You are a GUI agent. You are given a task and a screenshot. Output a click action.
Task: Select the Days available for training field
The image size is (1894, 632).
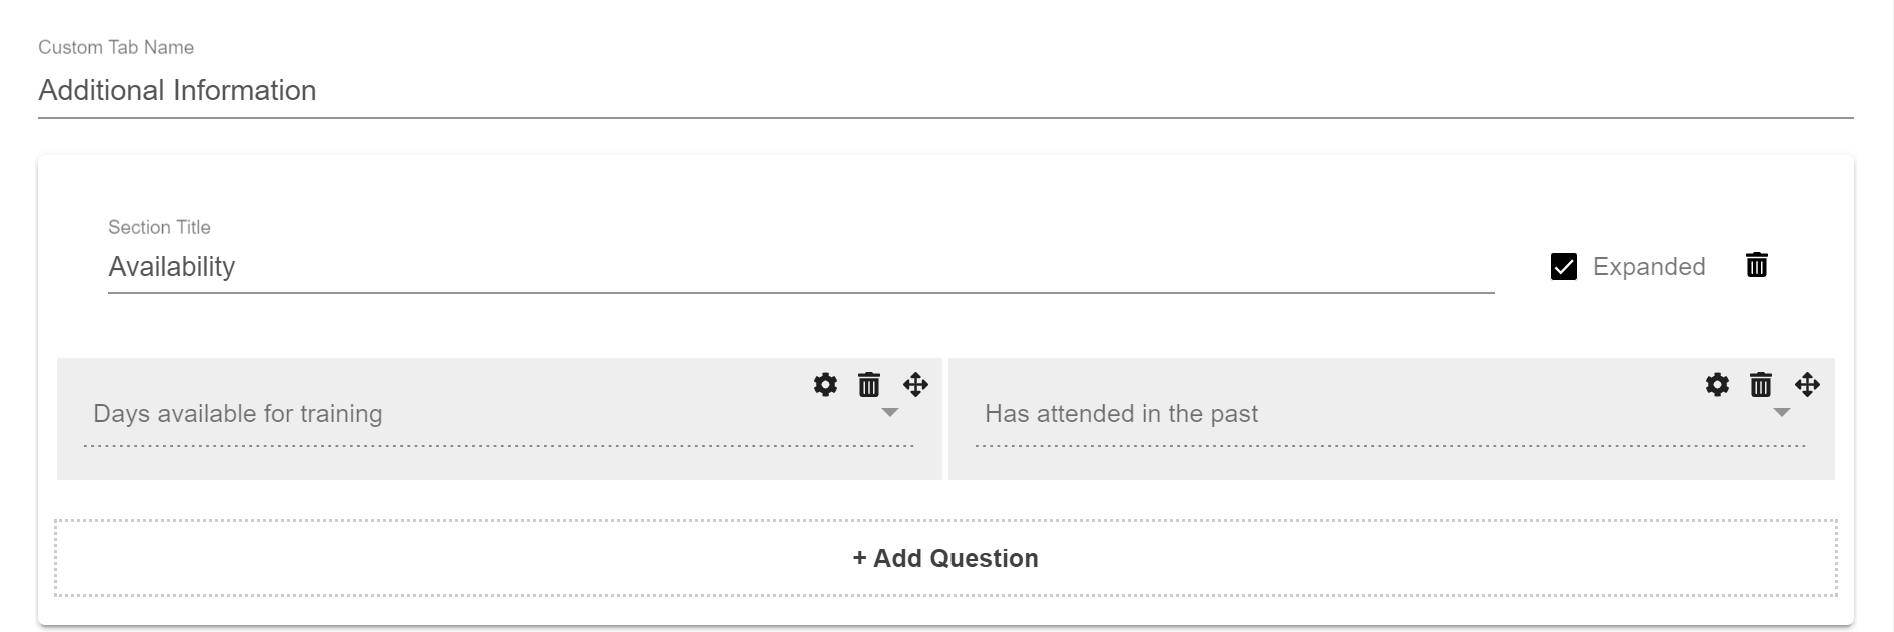(499, 419)
